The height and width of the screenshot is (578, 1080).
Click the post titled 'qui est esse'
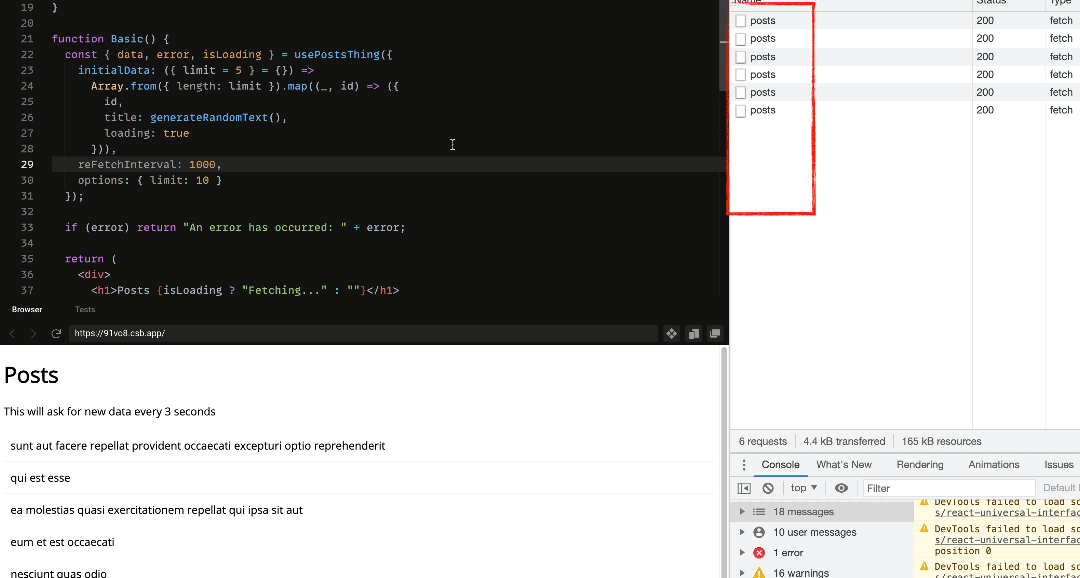coord(41,478)
